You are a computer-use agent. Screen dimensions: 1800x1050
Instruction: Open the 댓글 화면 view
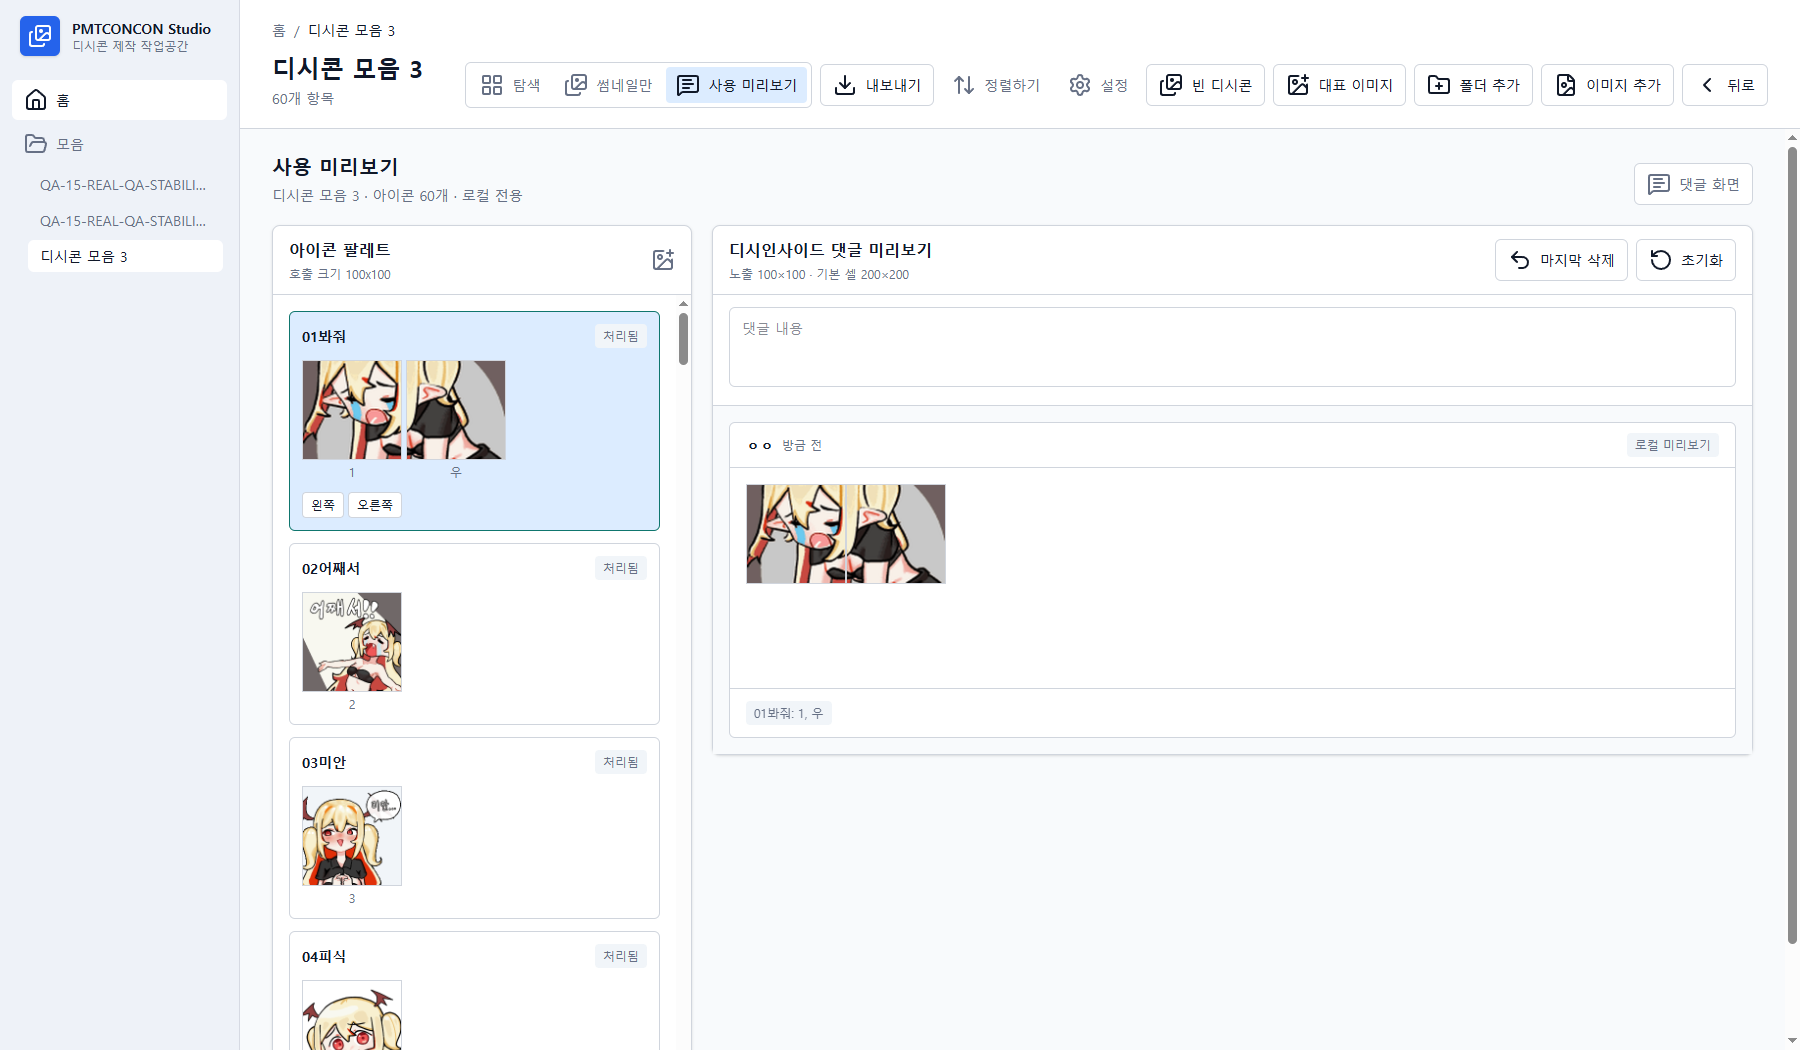pyautogui.click(x=1693, y=184)
